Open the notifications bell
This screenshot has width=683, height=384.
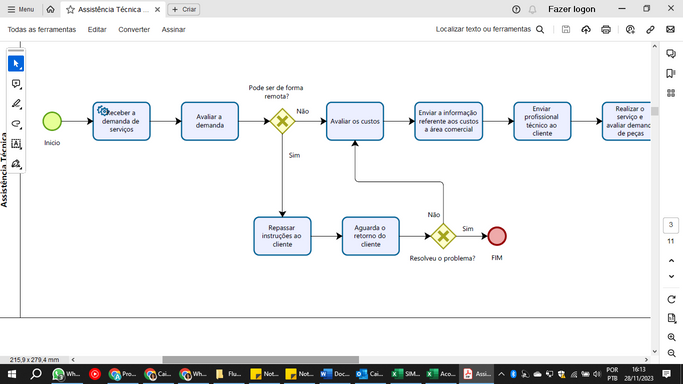(532, 9)
